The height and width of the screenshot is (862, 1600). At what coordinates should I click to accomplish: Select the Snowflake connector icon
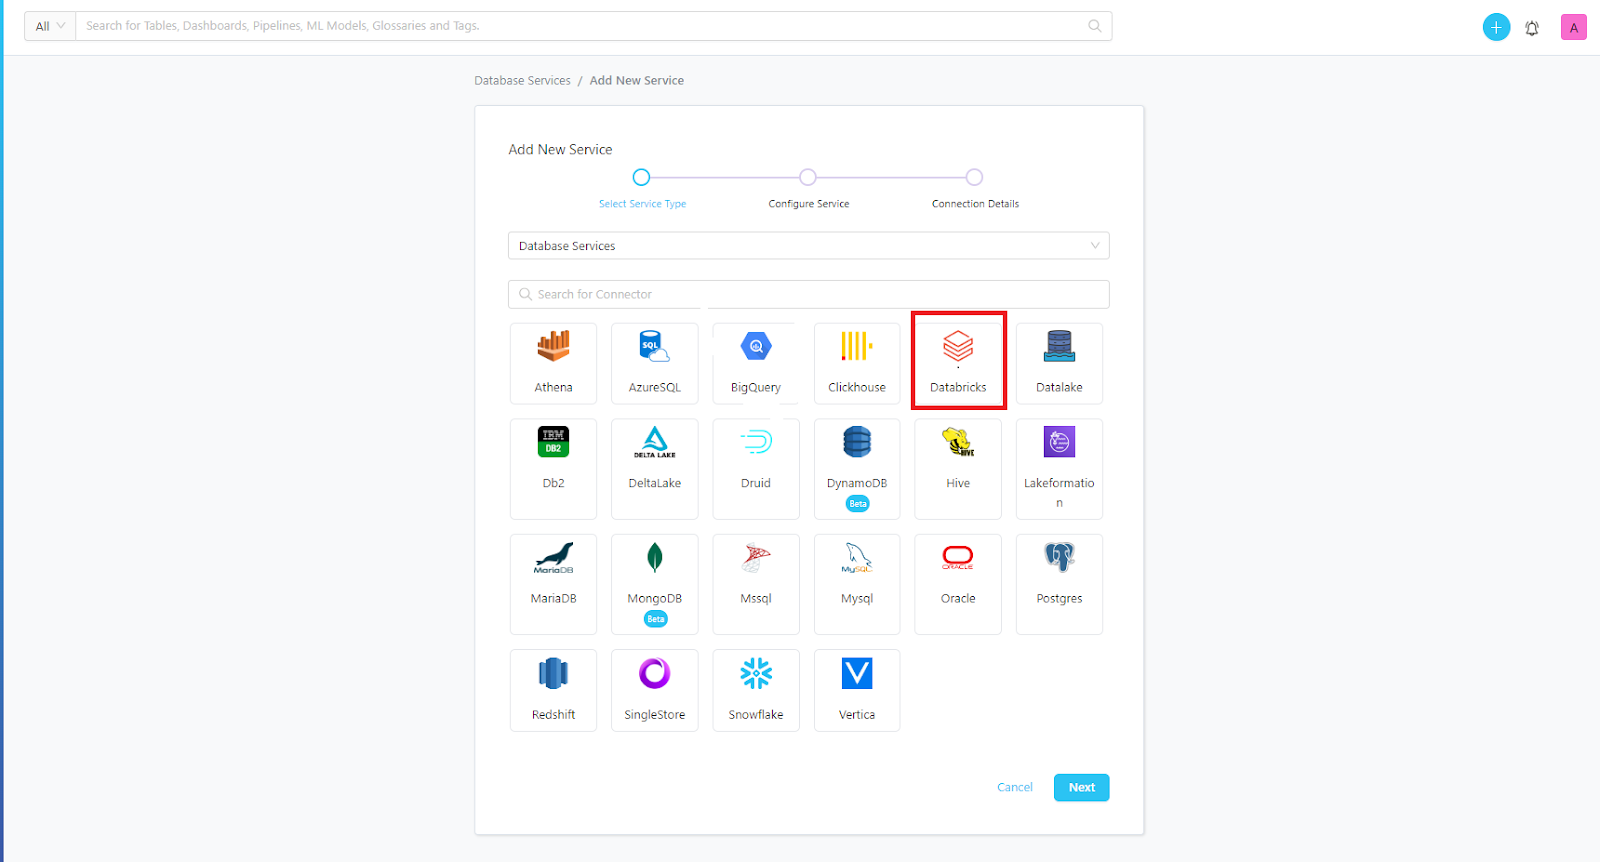click(756, 674)
